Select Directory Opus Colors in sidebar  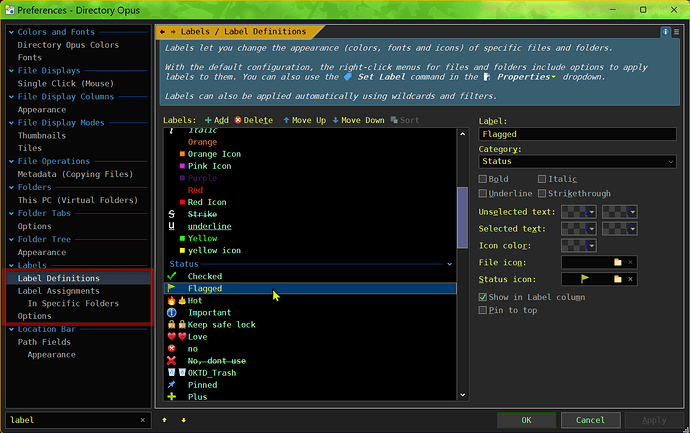[67, 45]
